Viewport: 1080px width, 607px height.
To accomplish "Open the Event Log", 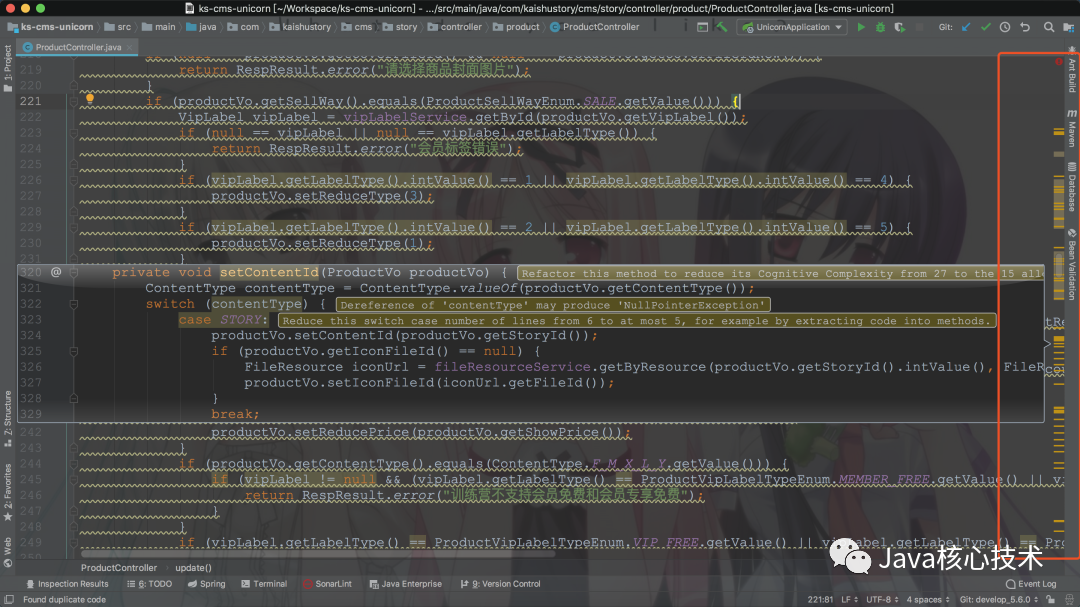I will coord(1031,584).
